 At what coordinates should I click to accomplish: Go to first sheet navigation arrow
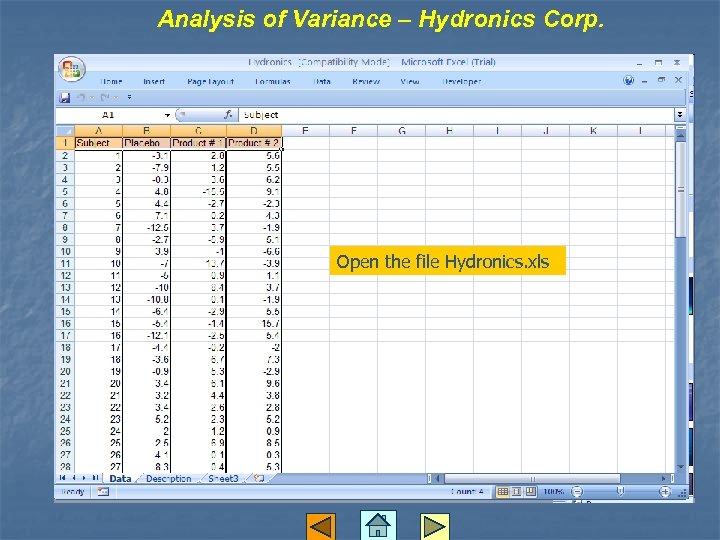[62, 478]
